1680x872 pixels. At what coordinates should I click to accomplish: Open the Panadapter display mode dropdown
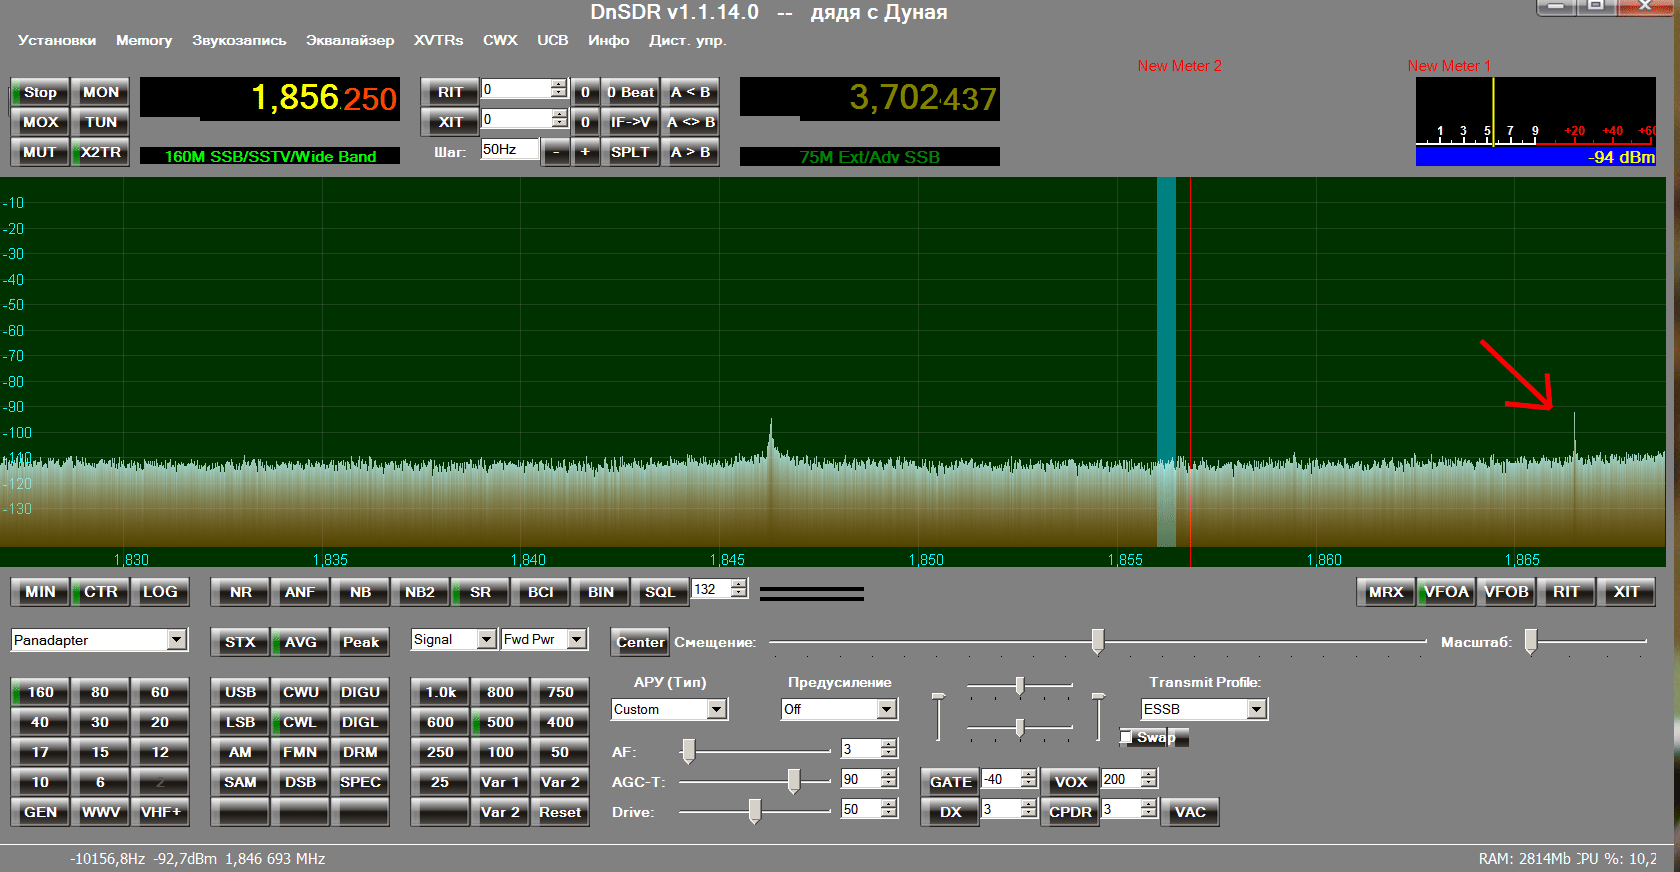176,640
